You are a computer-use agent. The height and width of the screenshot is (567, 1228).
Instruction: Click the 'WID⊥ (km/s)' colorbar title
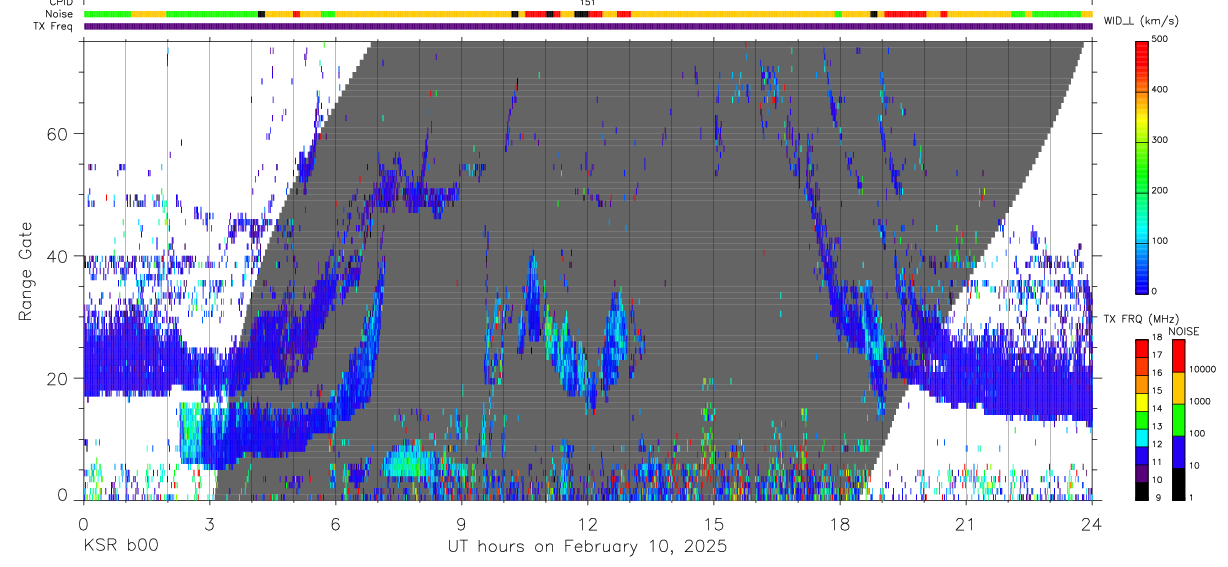1141,20
